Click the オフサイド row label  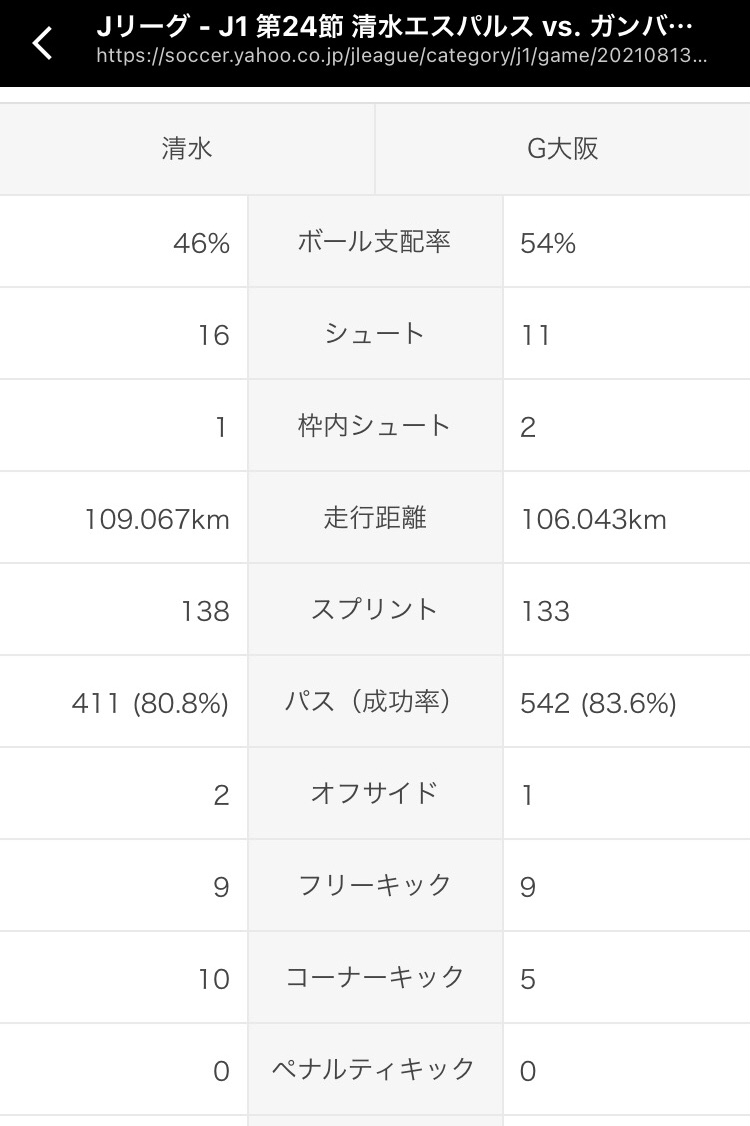point(375,794)
